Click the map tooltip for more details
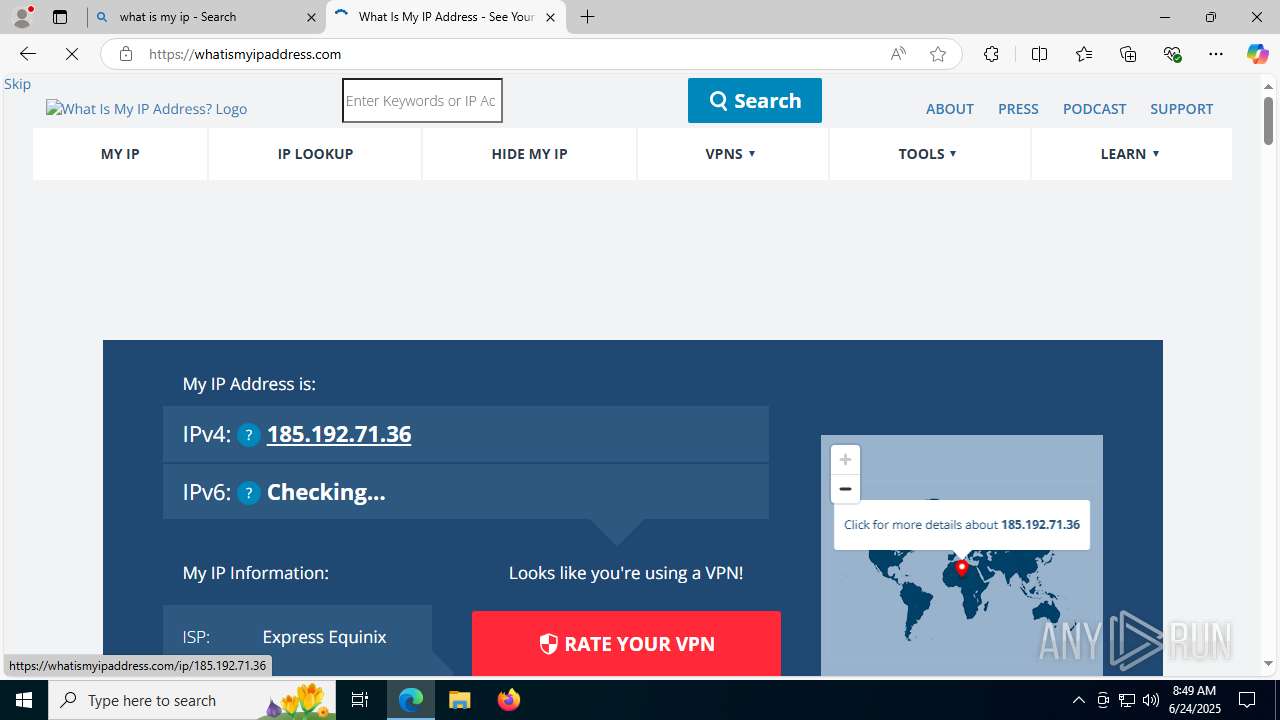This screenshot has height=720, width=1280. (962, 524)
